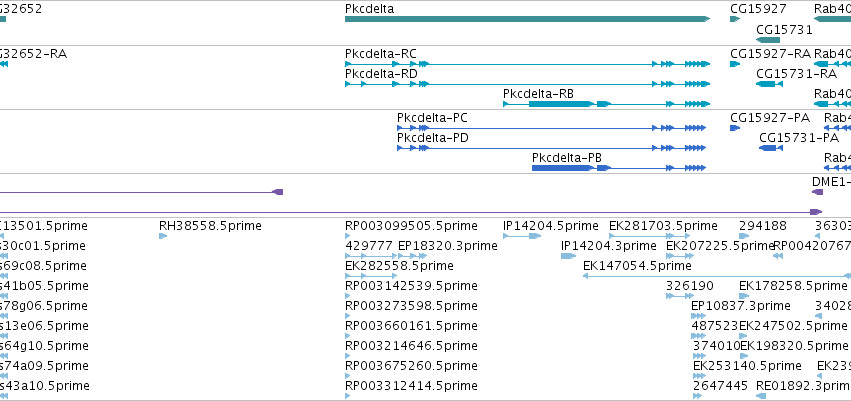Select EST label IP14204.5prime

551,226
